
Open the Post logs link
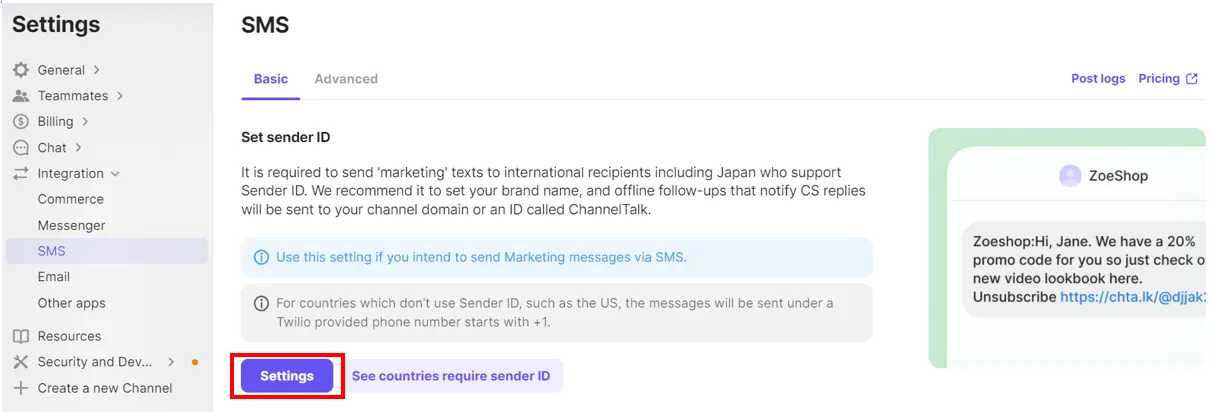pyautogui.click(x=1098, y=79)
